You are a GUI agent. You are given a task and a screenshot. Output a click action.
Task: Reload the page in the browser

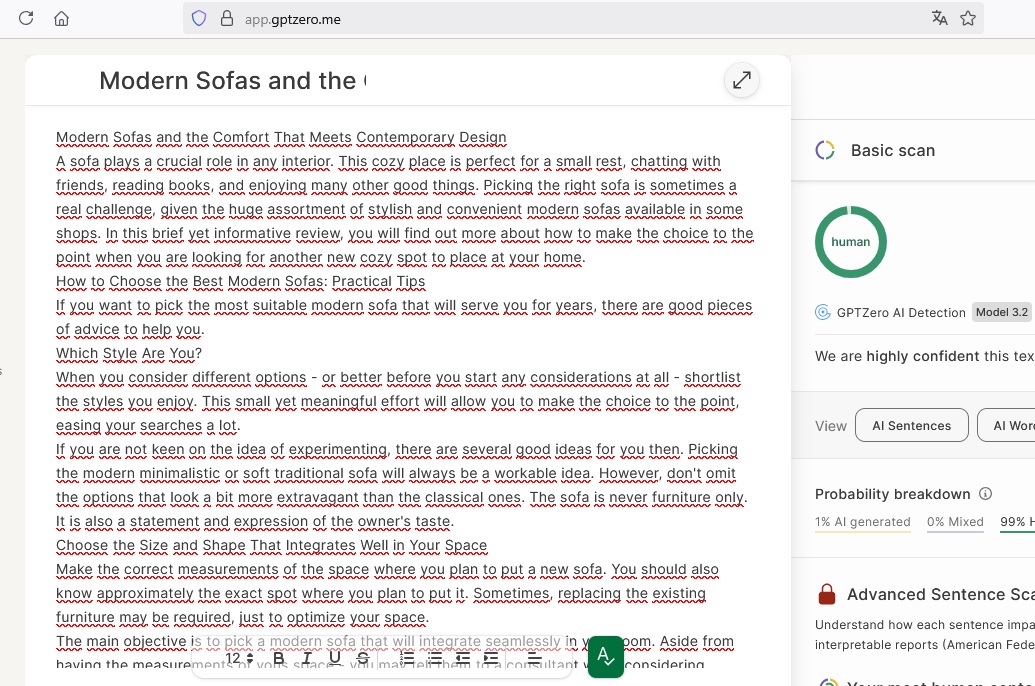coord(26,18)
